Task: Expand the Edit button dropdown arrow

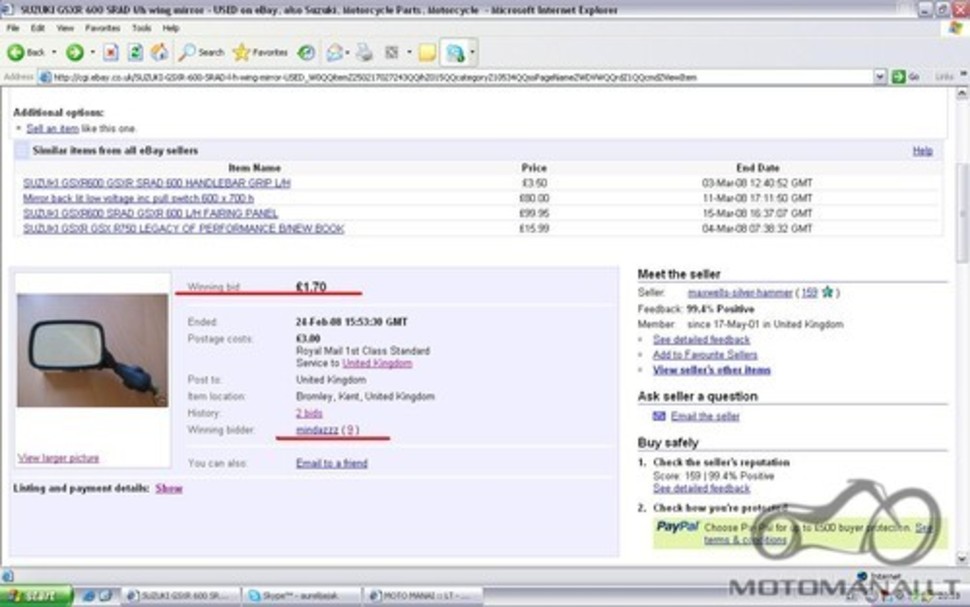Action: point(409,53)
